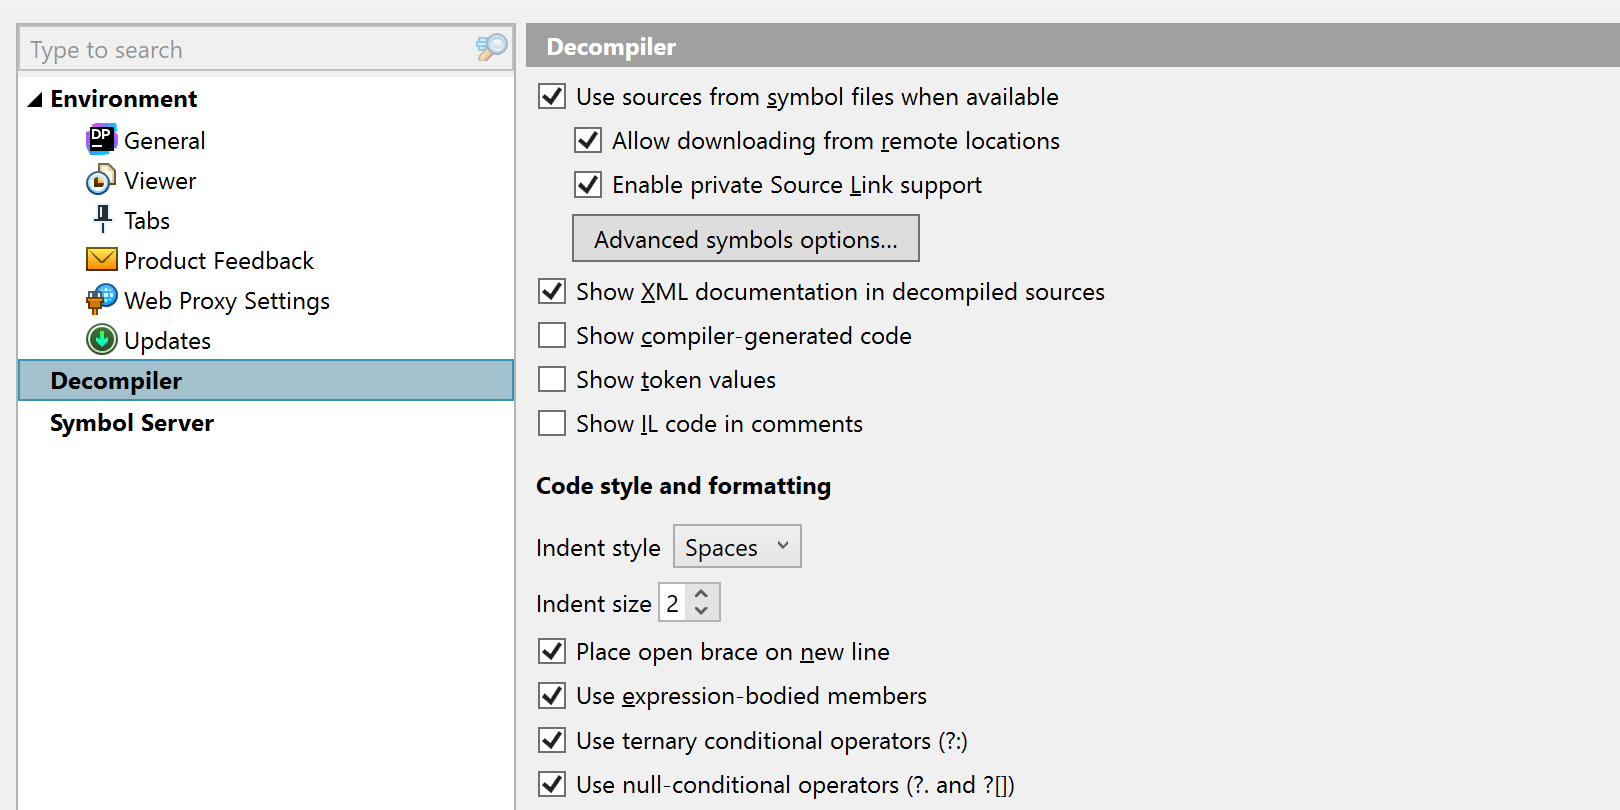Enable Show compiler-generated code checkbox
The image size is (1620, 810).
click(x=552, y=335)
